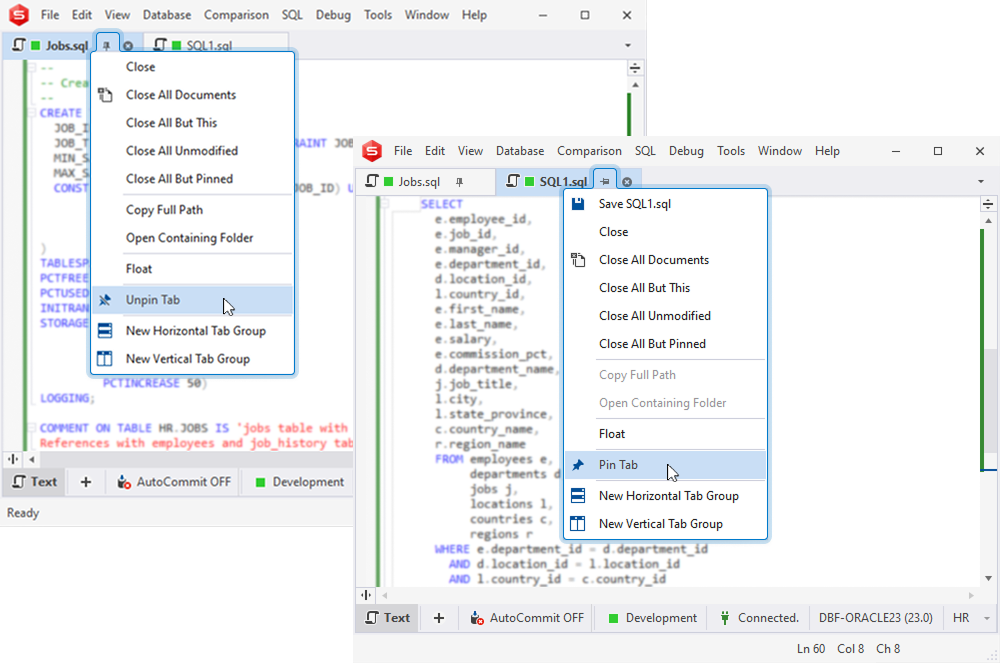Choose Close All But This in the right menu
The height and width of the screenshot is (663, 1000).
665,288
